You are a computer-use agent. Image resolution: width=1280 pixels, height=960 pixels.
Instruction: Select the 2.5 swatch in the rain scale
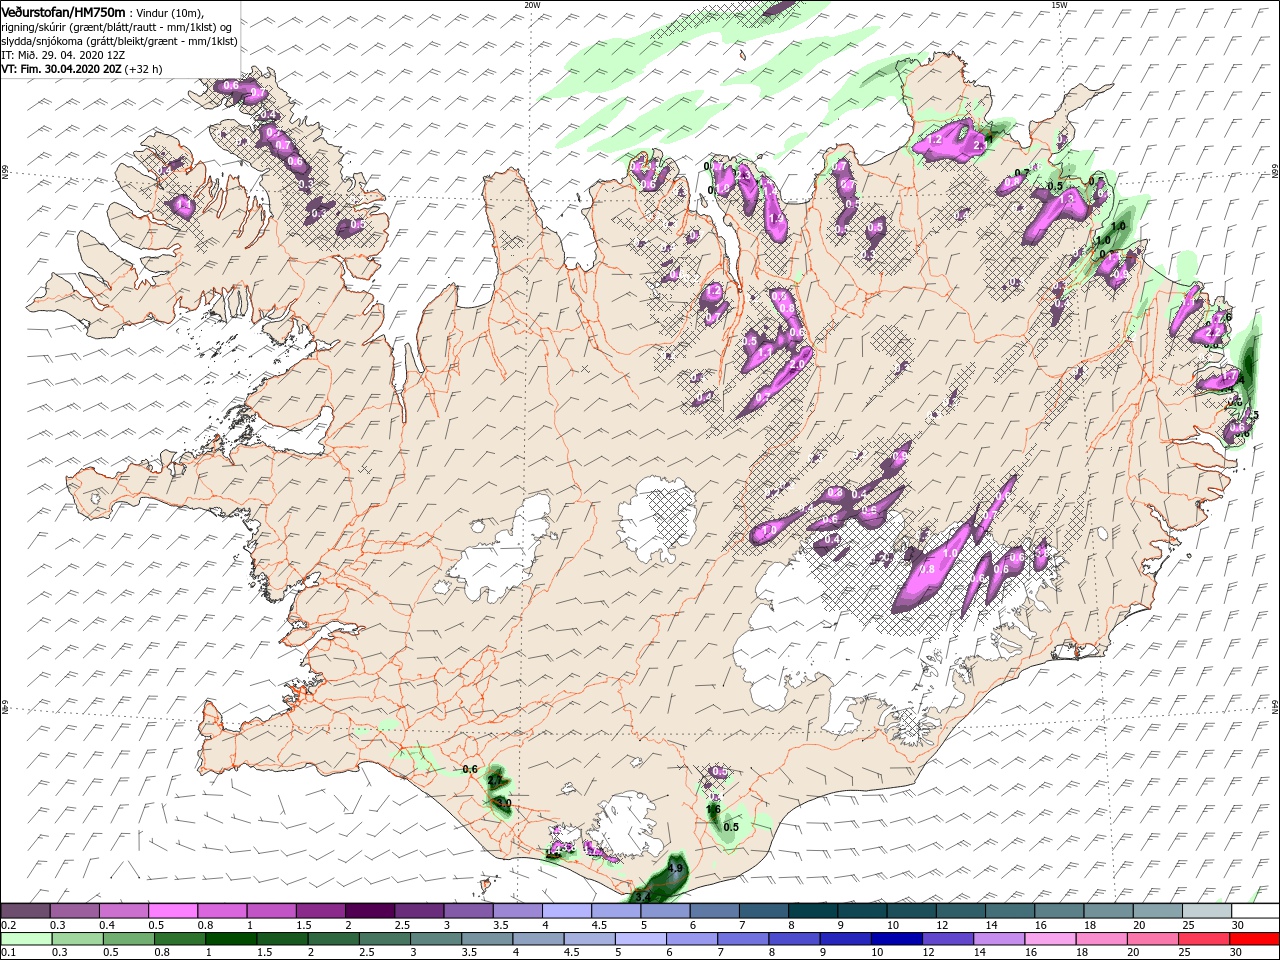coord(385,939)
